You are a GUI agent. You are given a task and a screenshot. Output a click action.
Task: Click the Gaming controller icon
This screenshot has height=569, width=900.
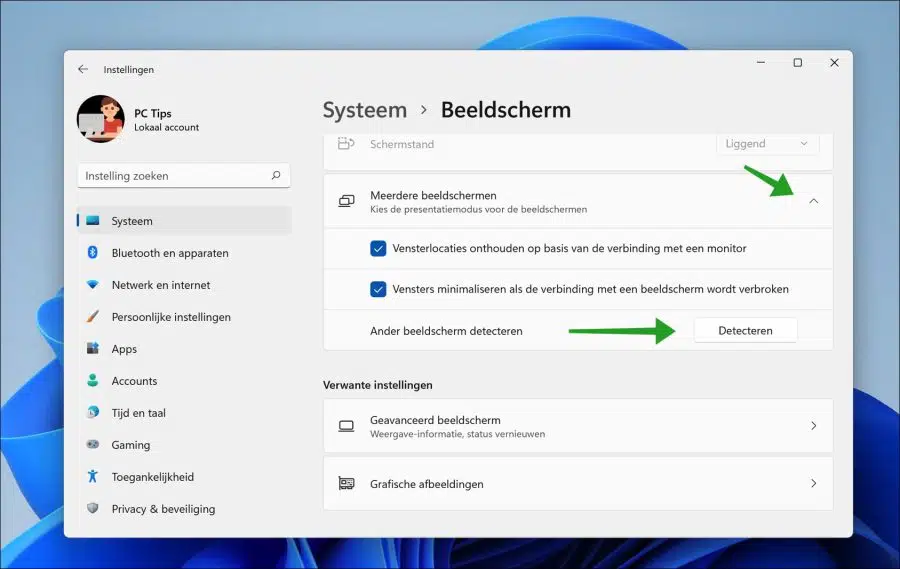92,444
